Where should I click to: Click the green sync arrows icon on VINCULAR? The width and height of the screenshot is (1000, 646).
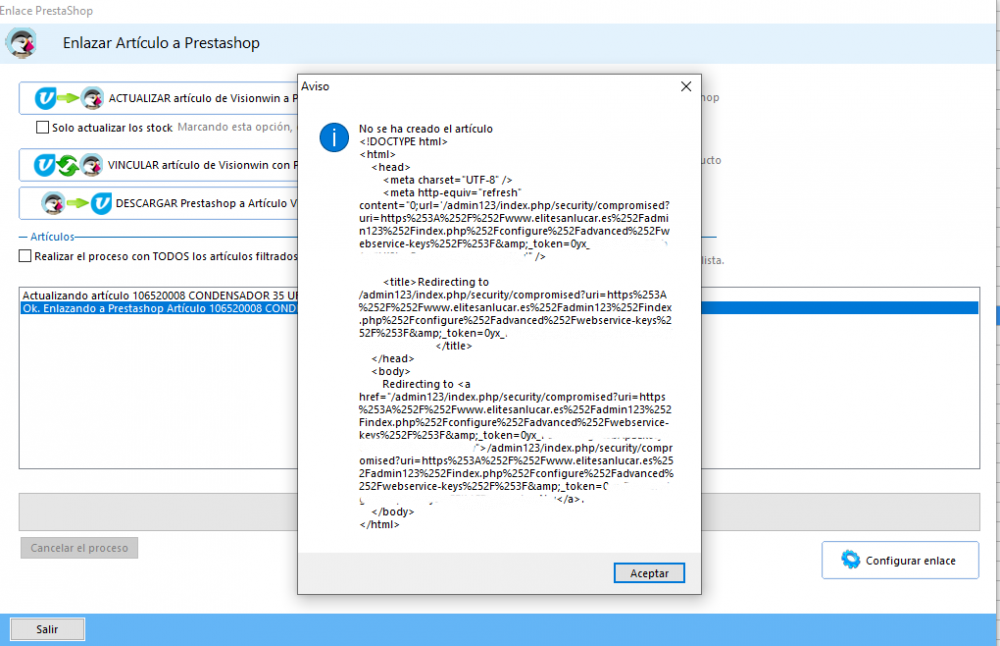(68, 166)
